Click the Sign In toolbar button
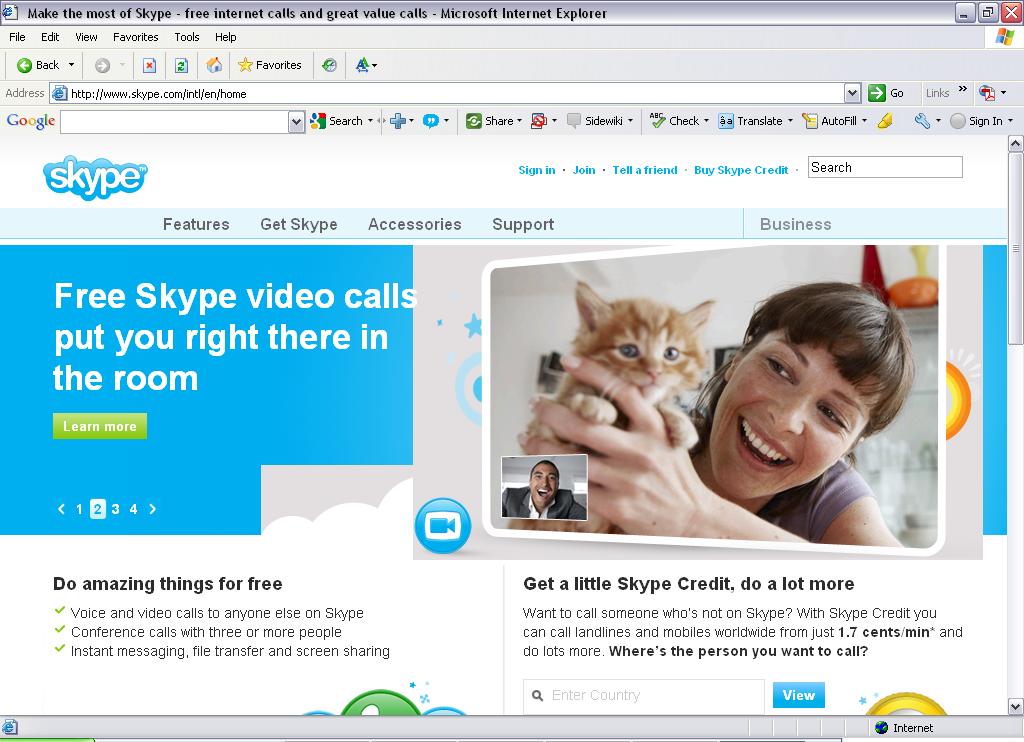This screenshot has width=1024, height=742. point(976,121)
